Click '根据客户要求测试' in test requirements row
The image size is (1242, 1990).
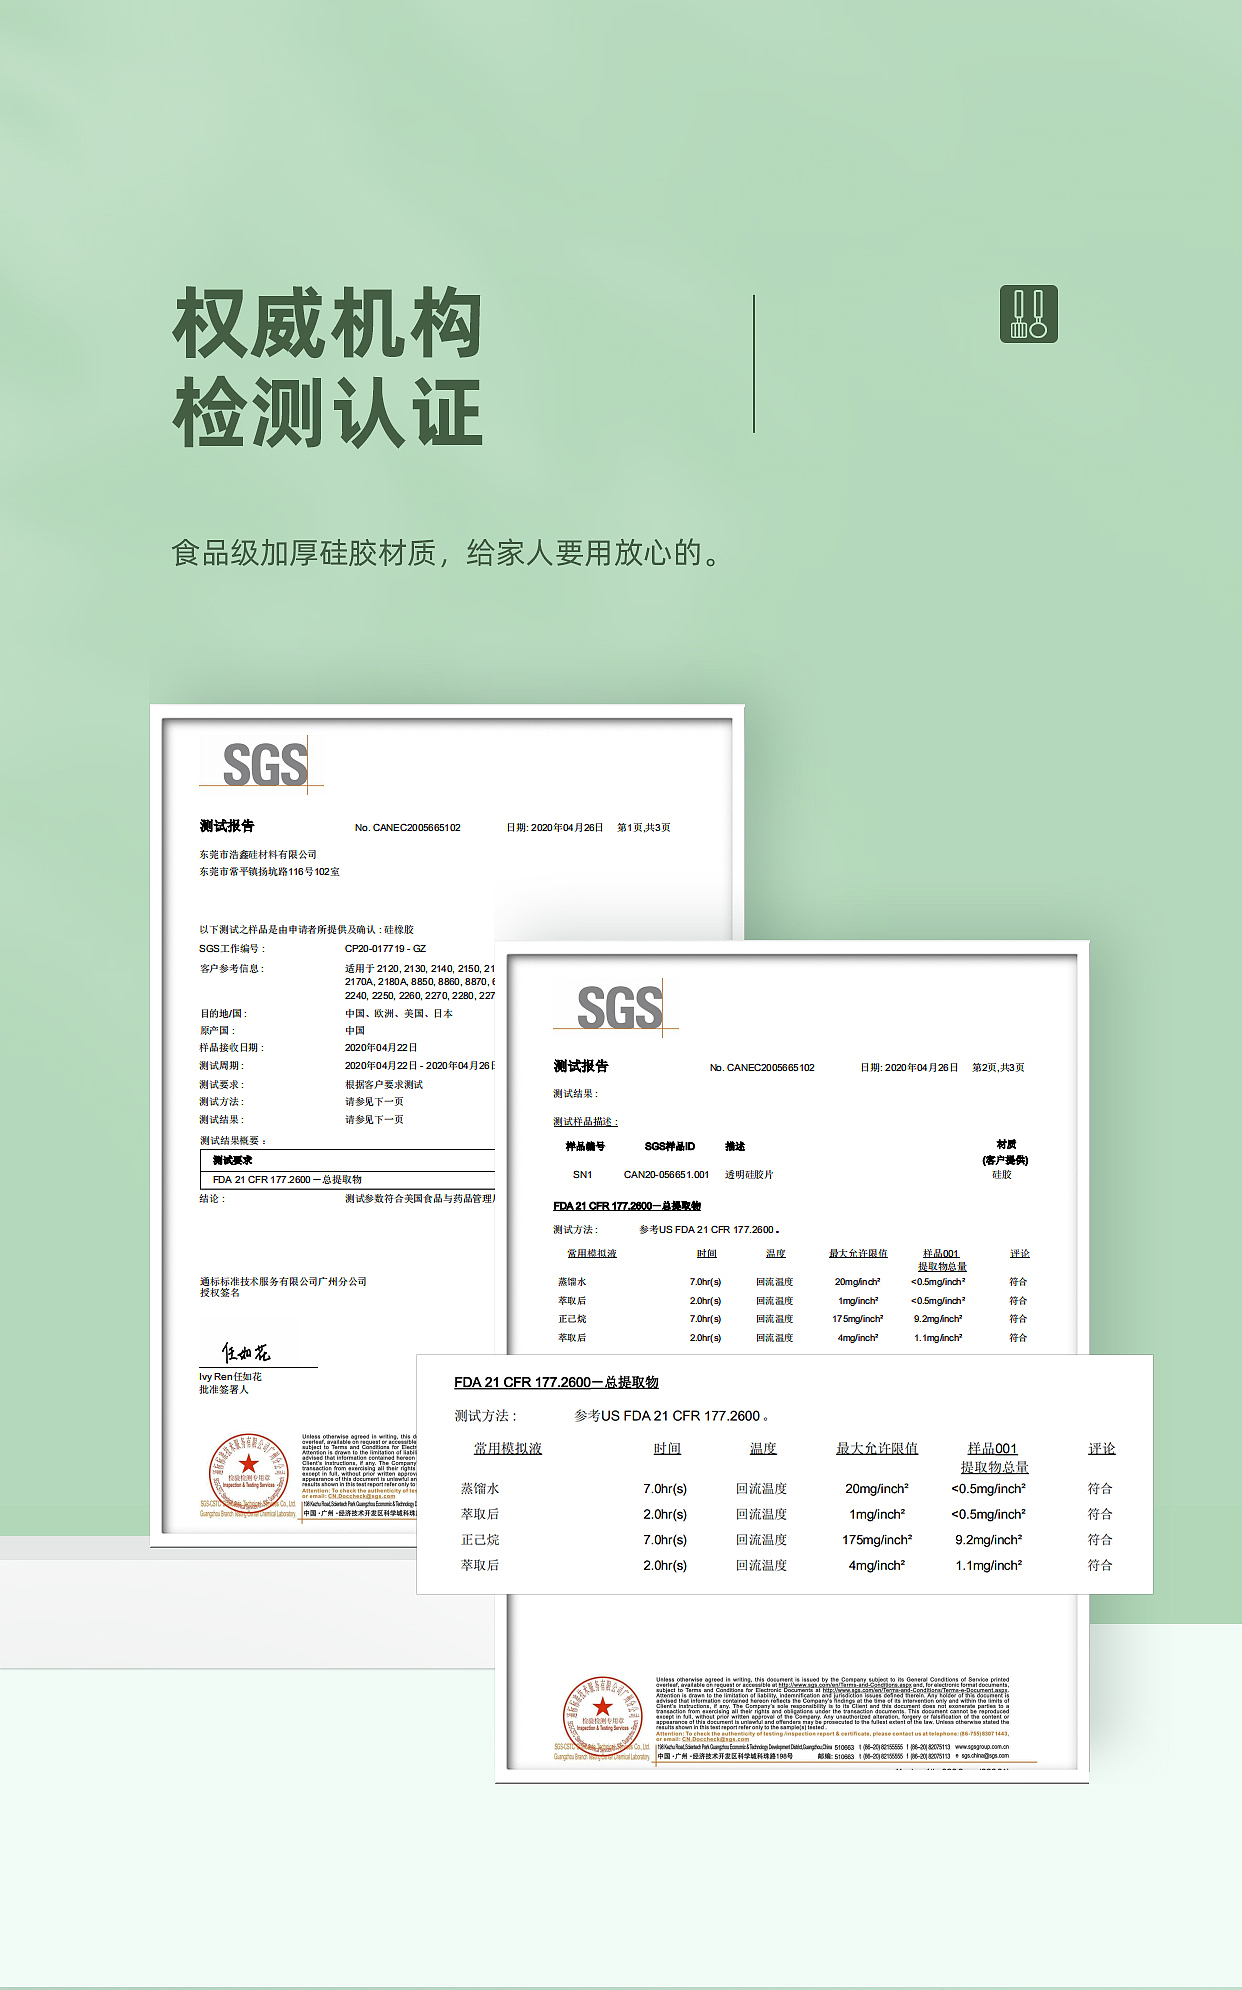[x=384, y=1085]
